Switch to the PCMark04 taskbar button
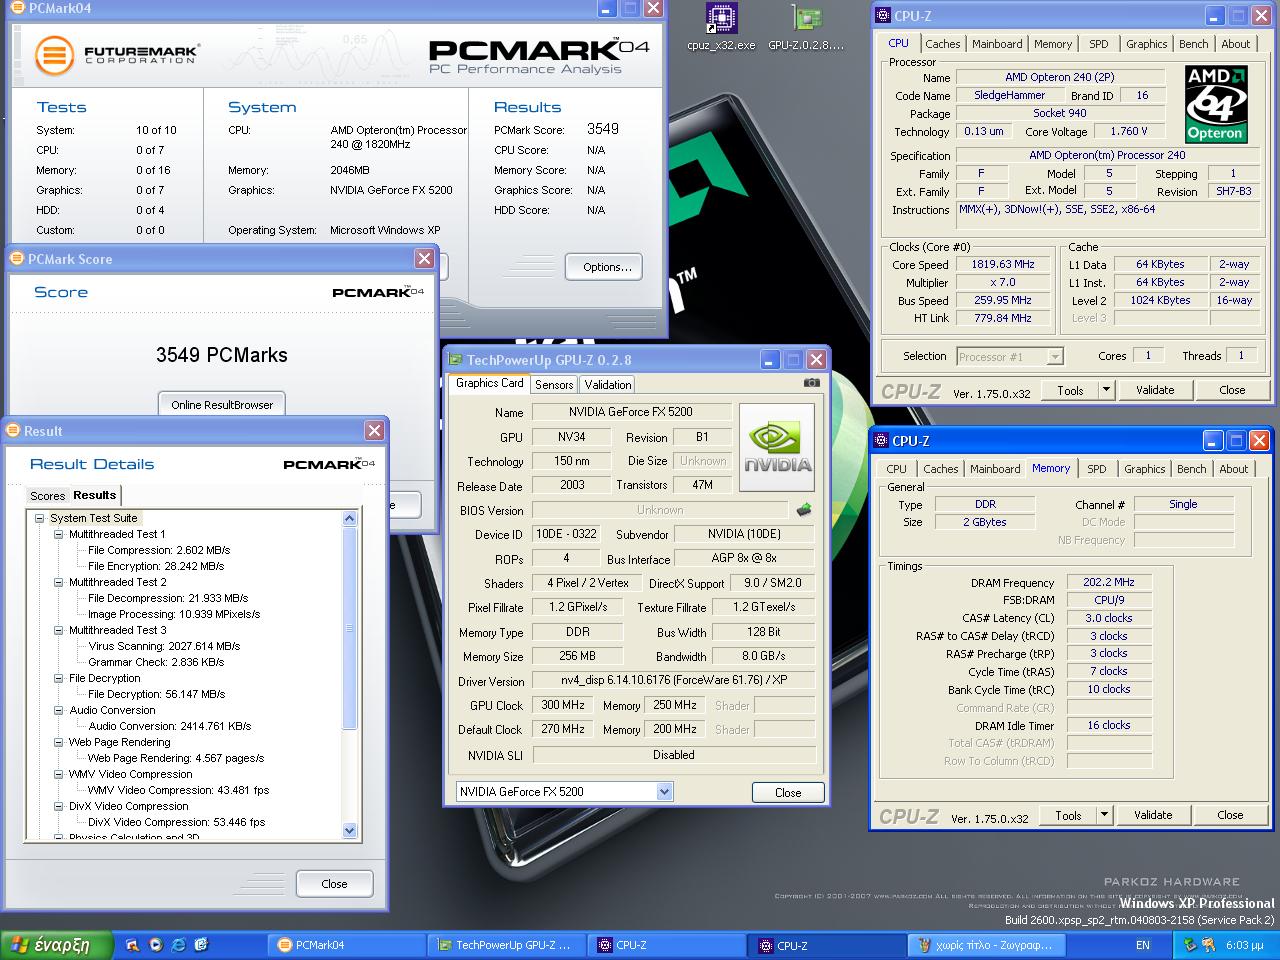This screenshot has height=960, width=1280. [x=349, y=945]
